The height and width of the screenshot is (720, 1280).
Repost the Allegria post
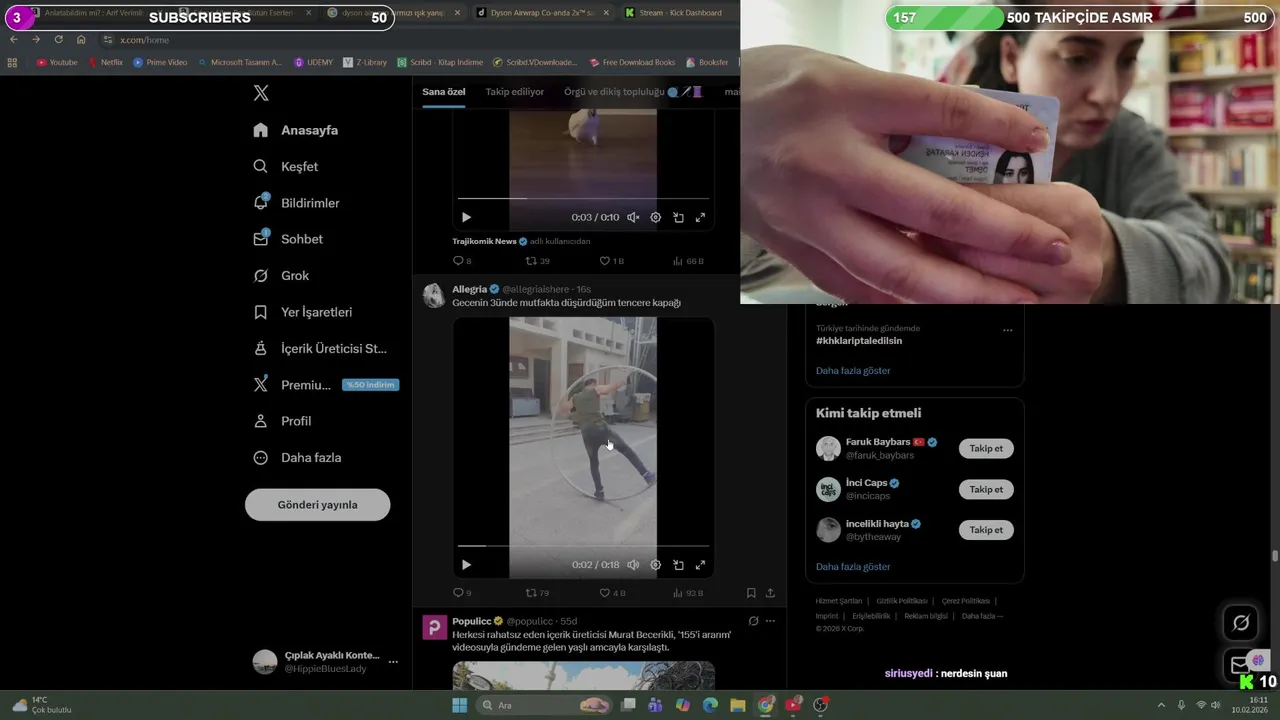(537, 593)
